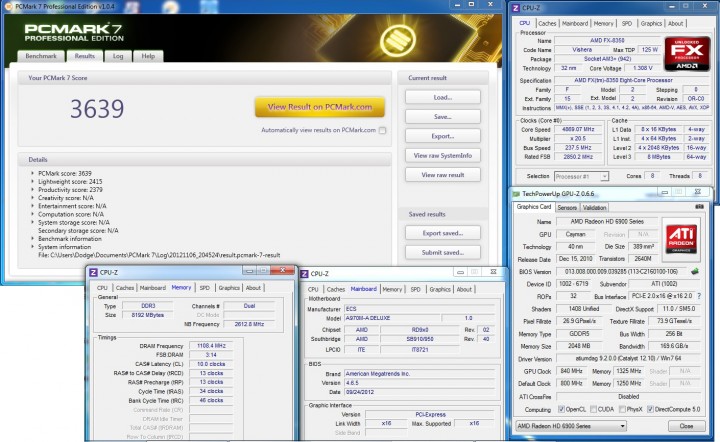Click the Load... button
720x442 pixels.
click(x=443, y=97)
